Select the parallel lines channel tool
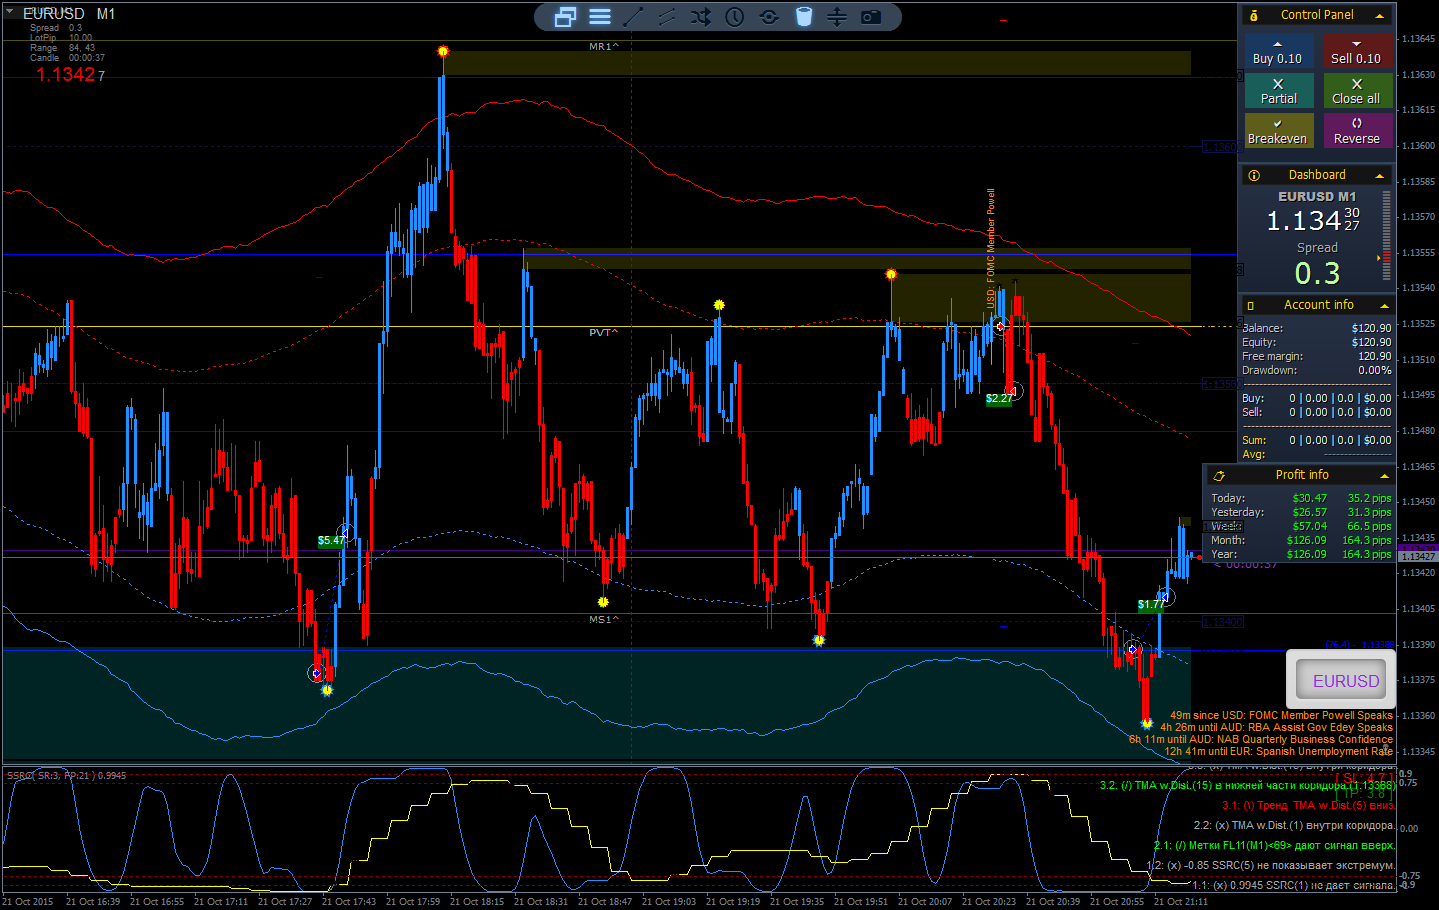Screen dimensions: 1439x910 (667, 17)
